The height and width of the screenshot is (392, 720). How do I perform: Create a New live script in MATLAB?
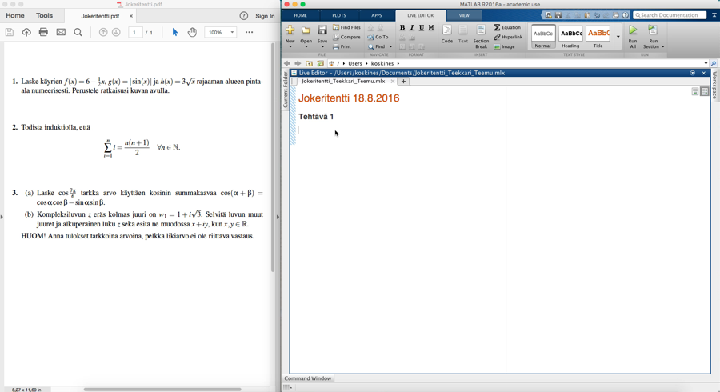(x=290, y=35)
